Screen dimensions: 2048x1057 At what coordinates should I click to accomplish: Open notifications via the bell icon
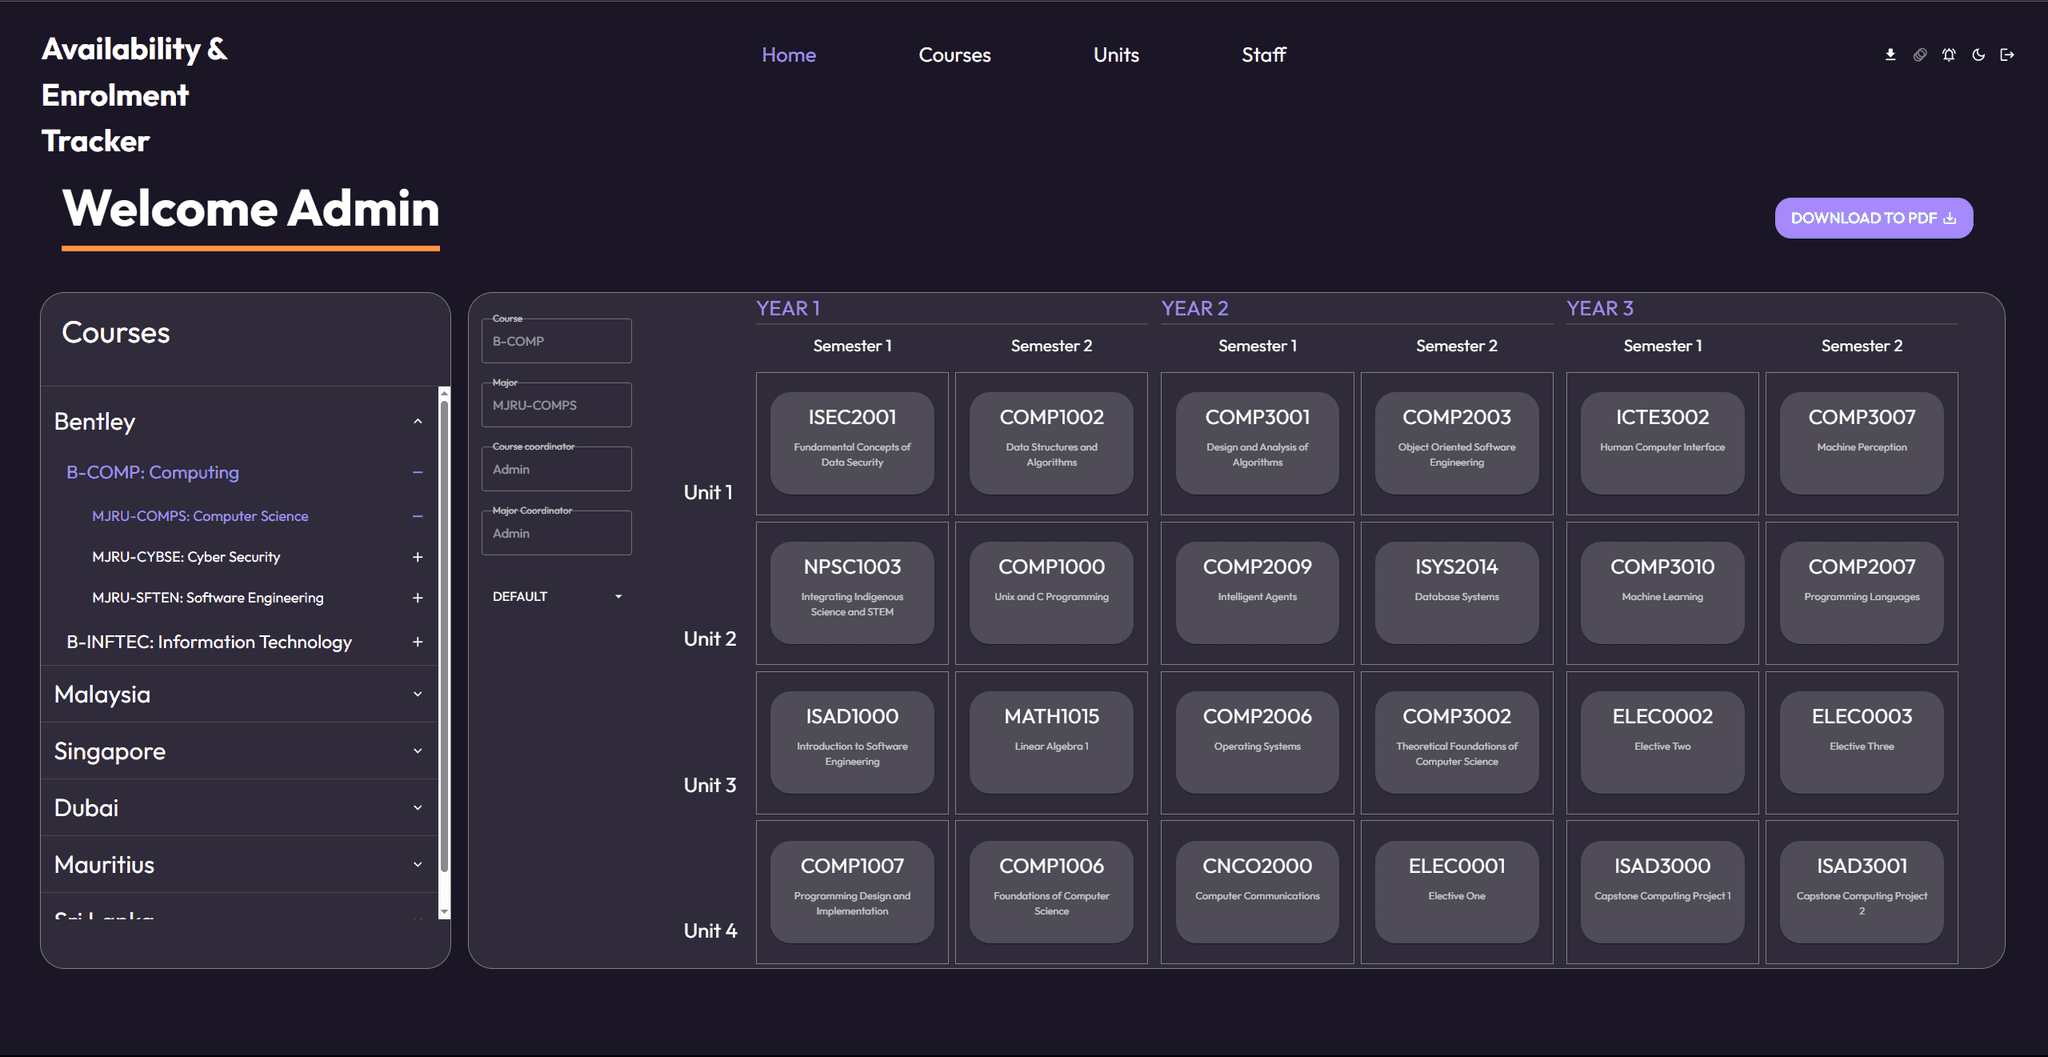1949,55
